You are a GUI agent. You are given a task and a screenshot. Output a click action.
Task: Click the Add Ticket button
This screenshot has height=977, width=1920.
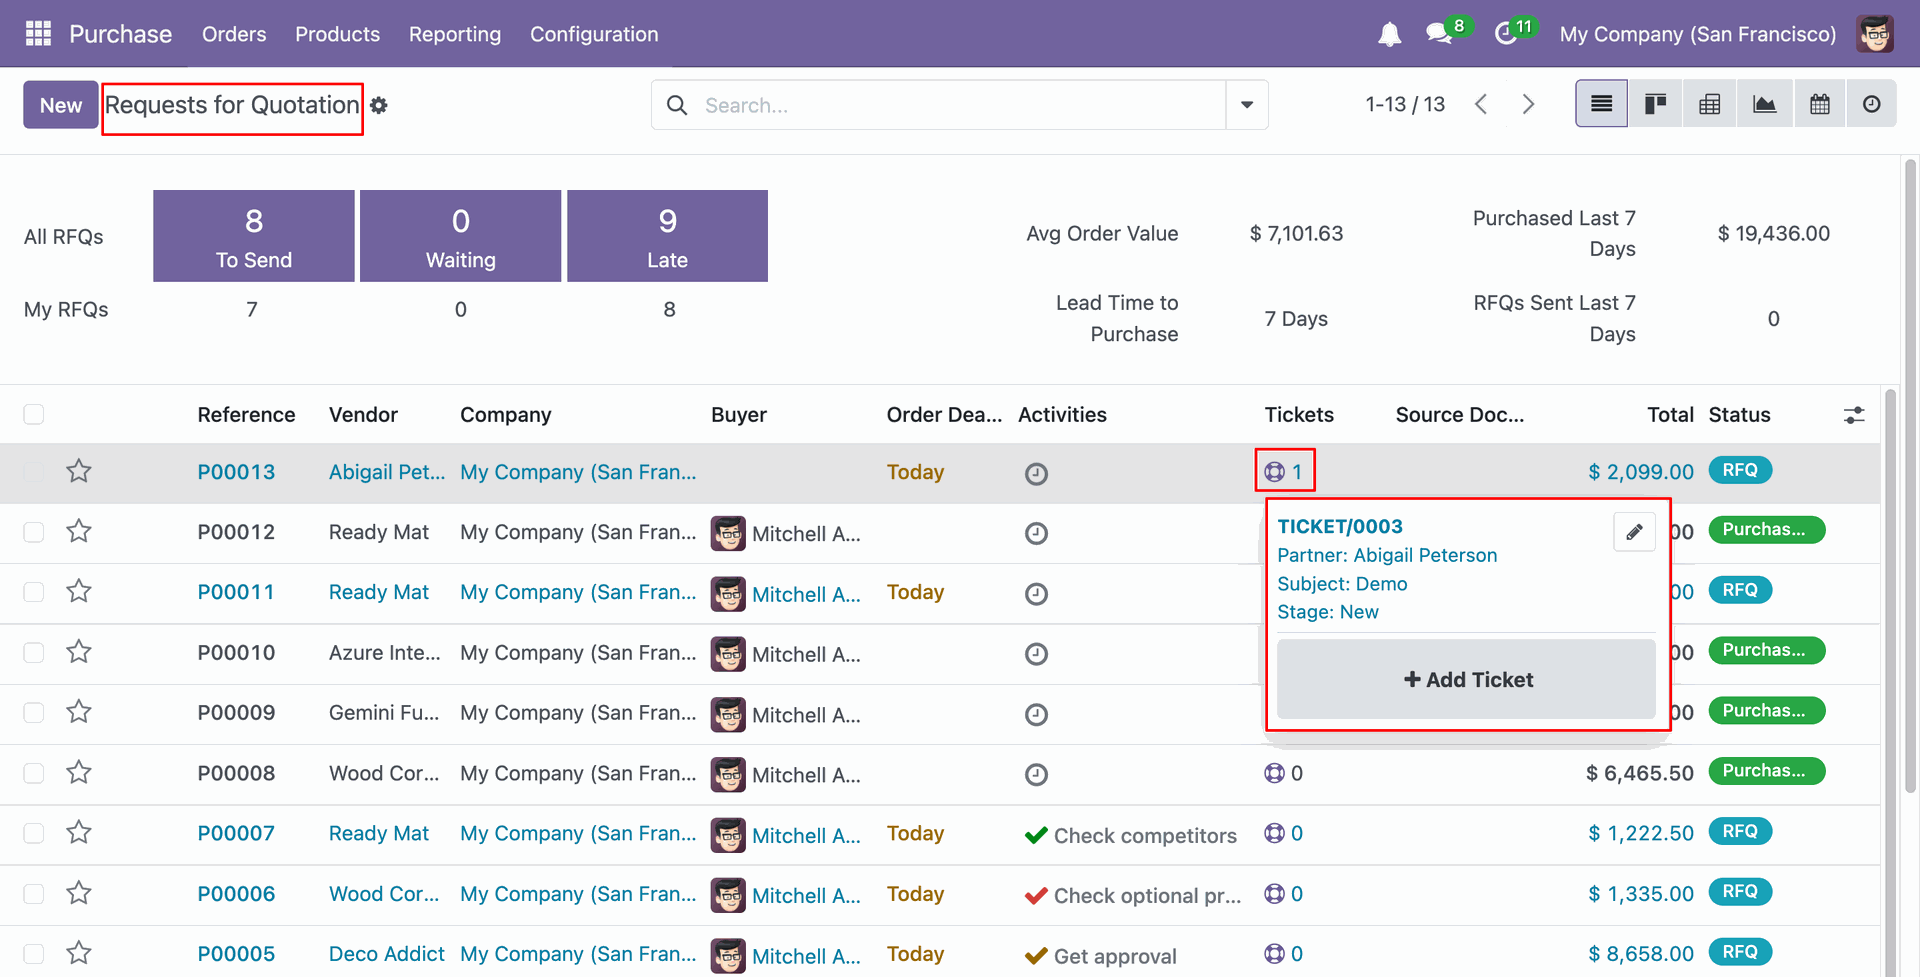coord(1466,680)
